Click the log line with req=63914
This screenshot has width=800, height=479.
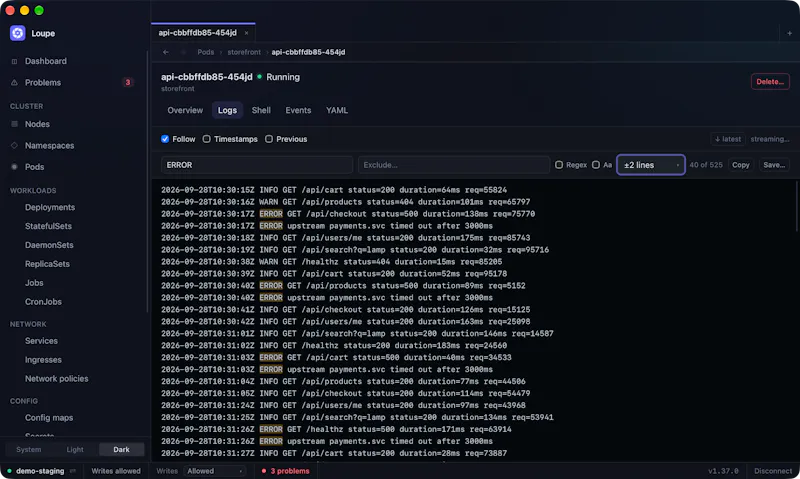tap(336, 430)
